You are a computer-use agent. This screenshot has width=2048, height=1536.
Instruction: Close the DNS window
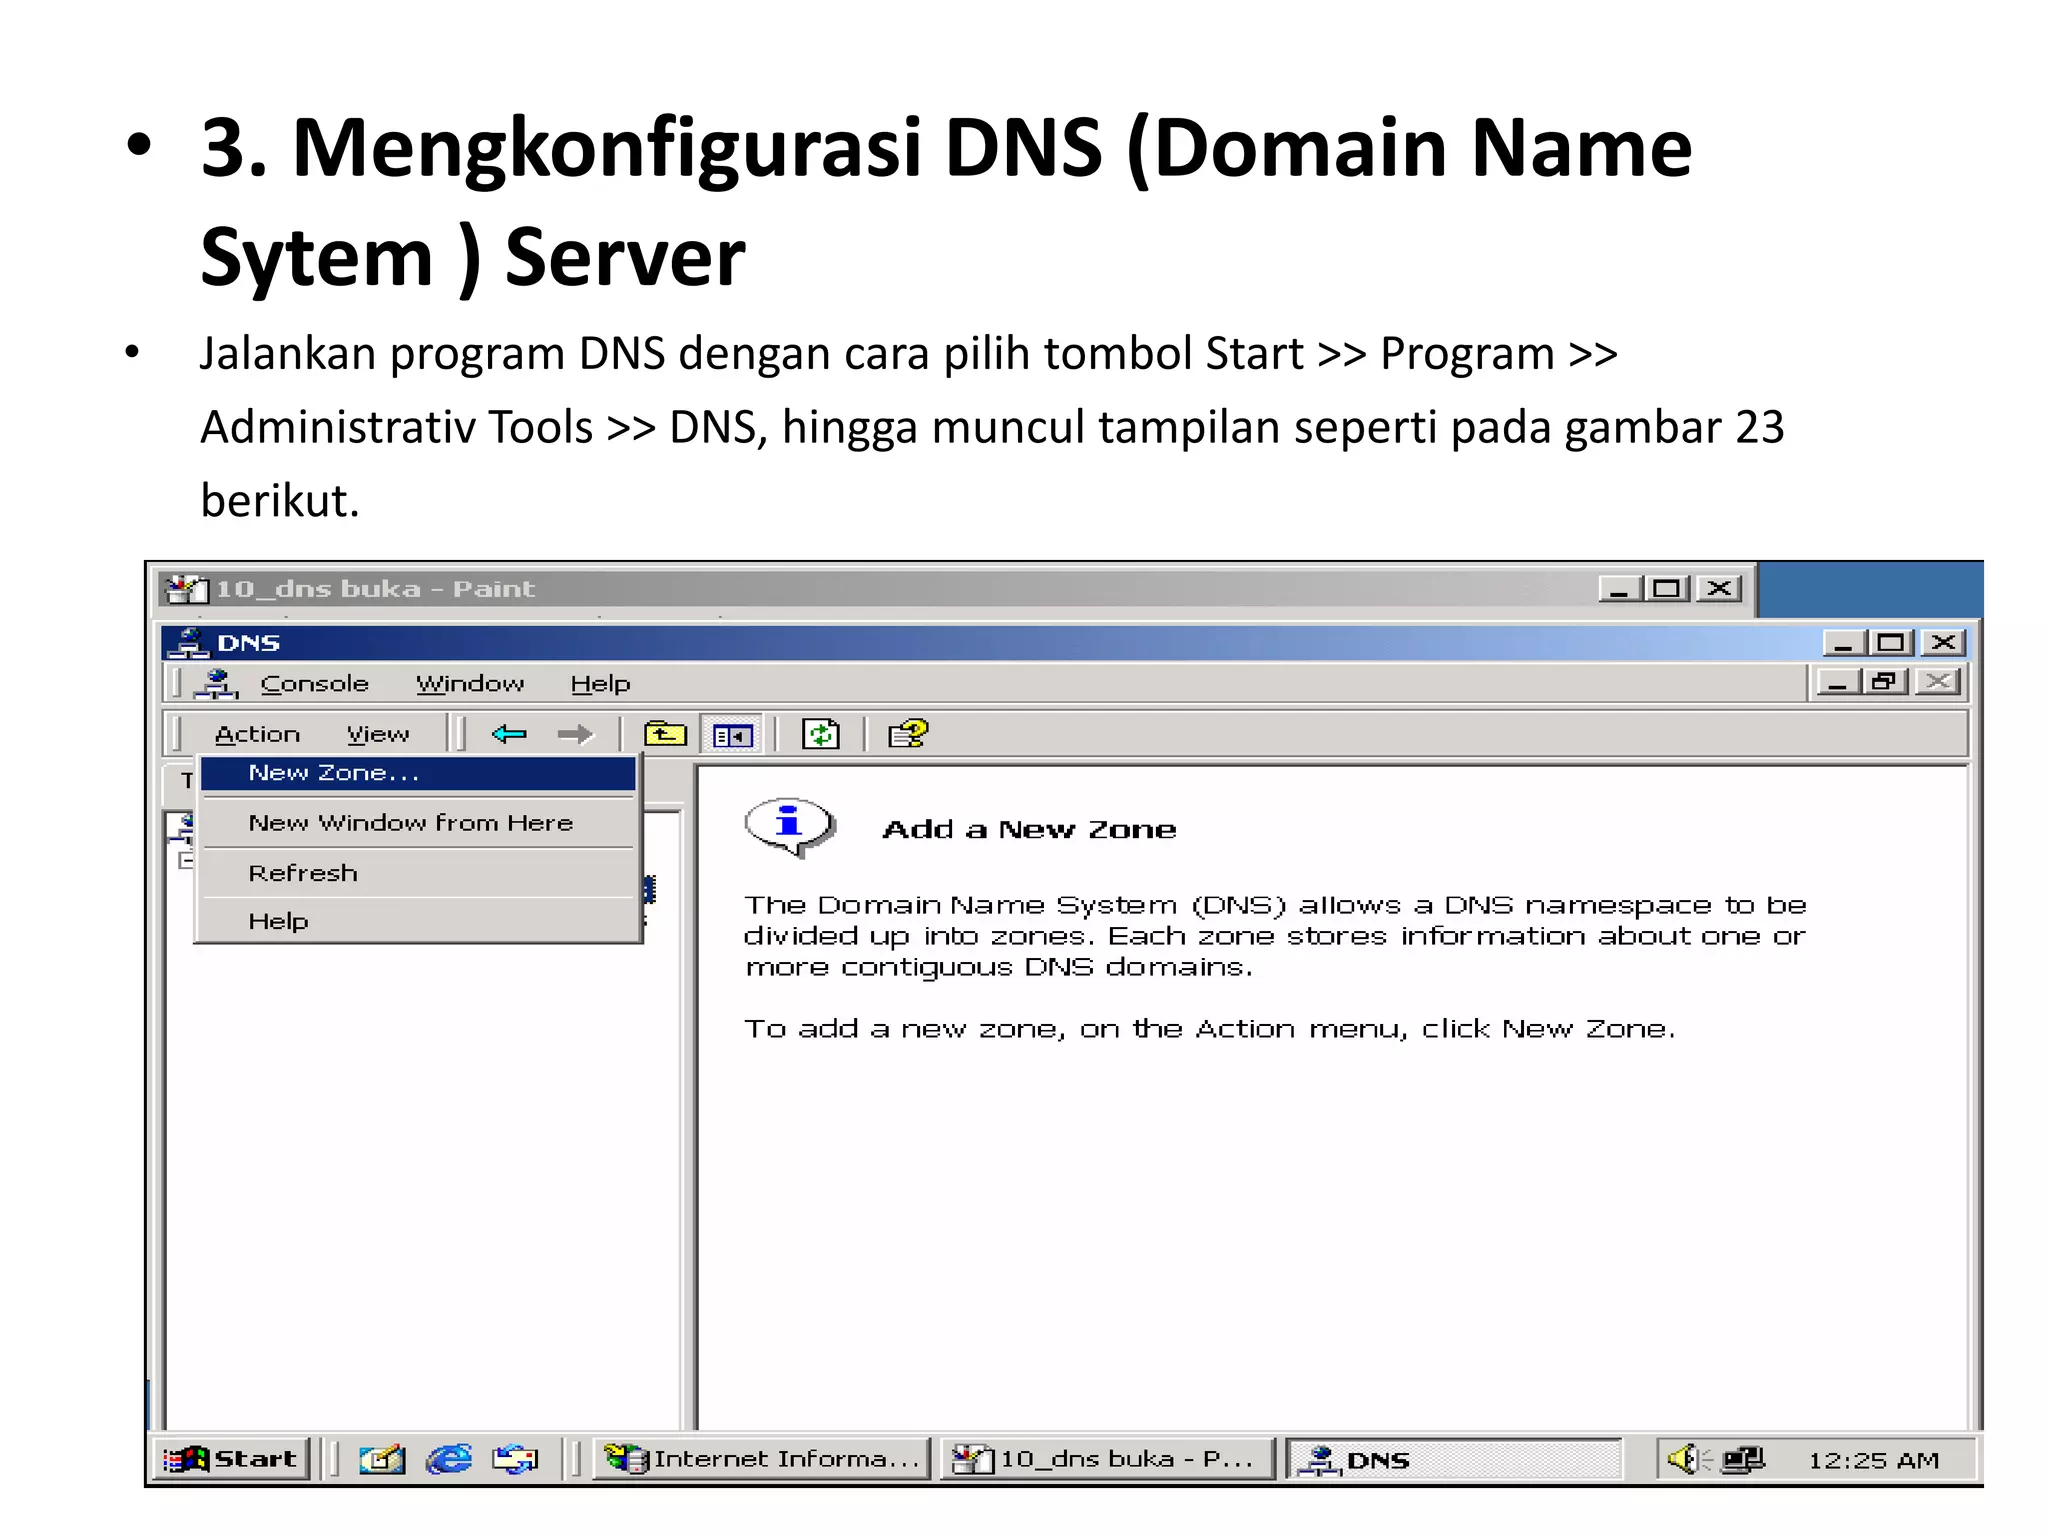pos(1943,643)
